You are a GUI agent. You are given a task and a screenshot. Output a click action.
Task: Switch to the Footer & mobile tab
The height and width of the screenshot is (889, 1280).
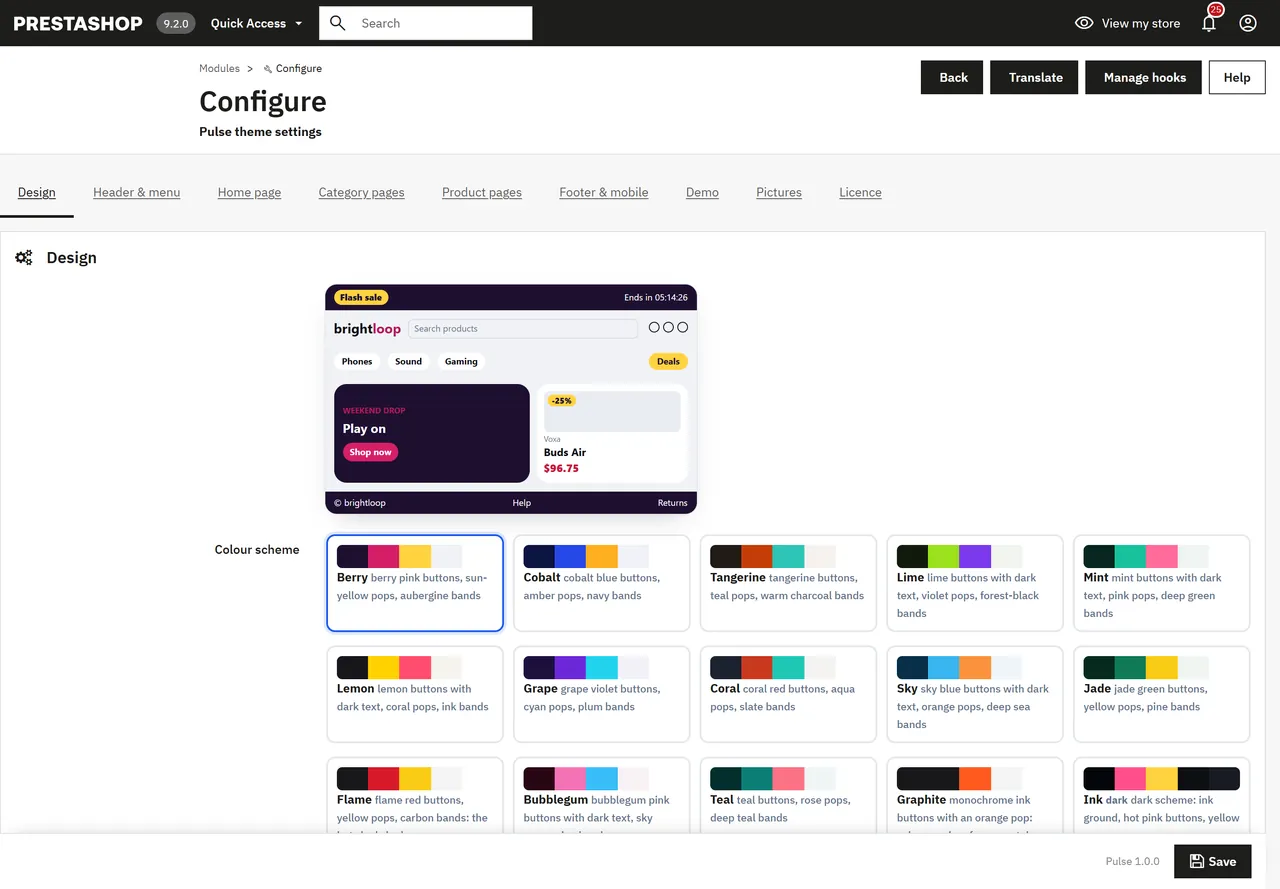tap(604, 192)
